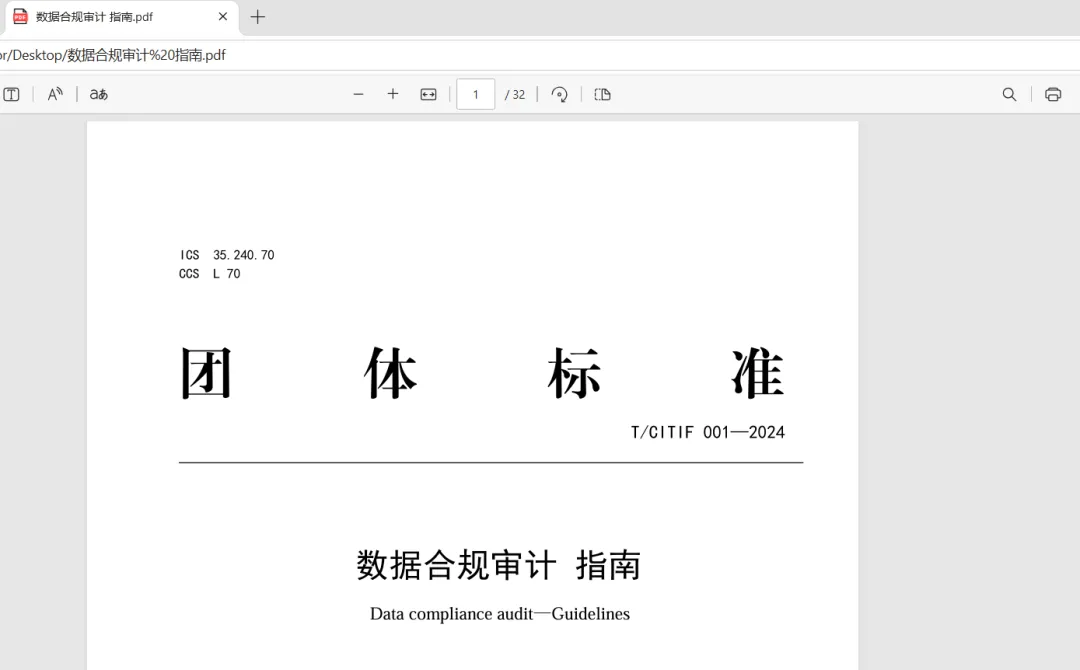Switch page view layout icon
Image resolution: width=1080 pixels, height=670 pixels.
(603, 94)
